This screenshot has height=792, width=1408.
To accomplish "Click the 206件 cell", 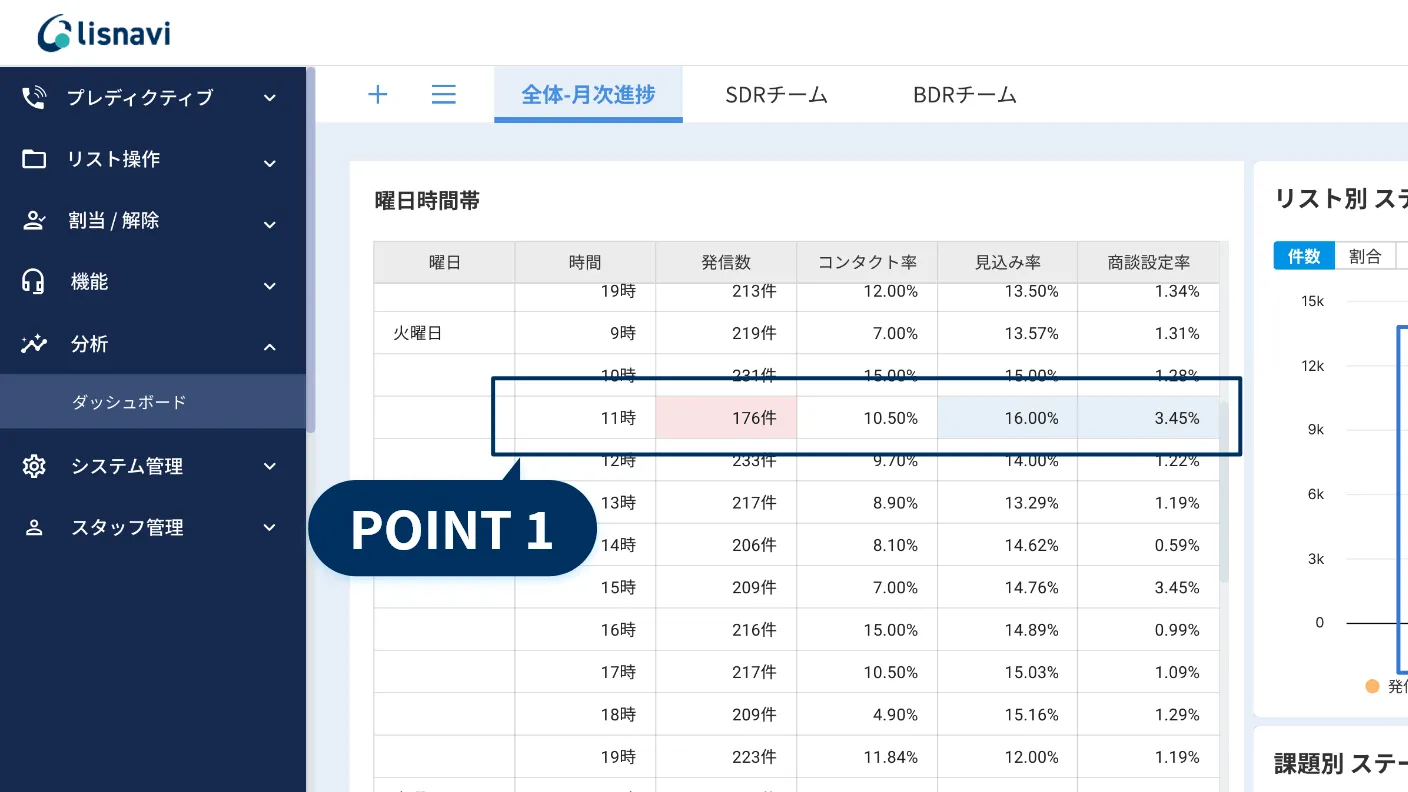I will (x=726, y=545).
